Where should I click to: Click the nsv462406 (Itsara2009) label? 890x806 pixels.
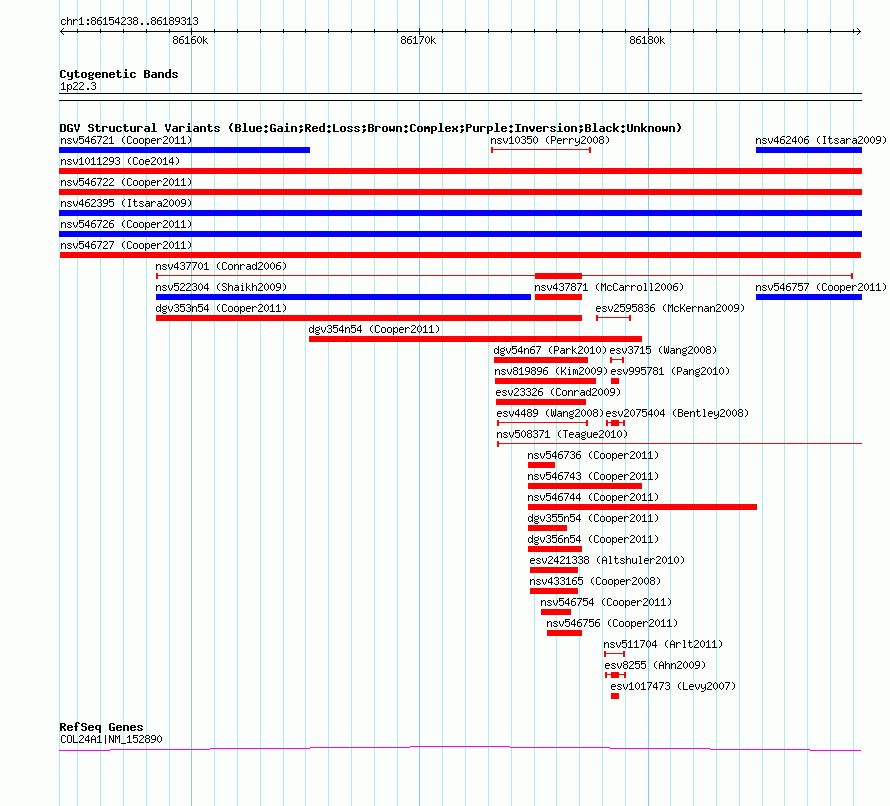pyautogui.click(x=821, y=140)
